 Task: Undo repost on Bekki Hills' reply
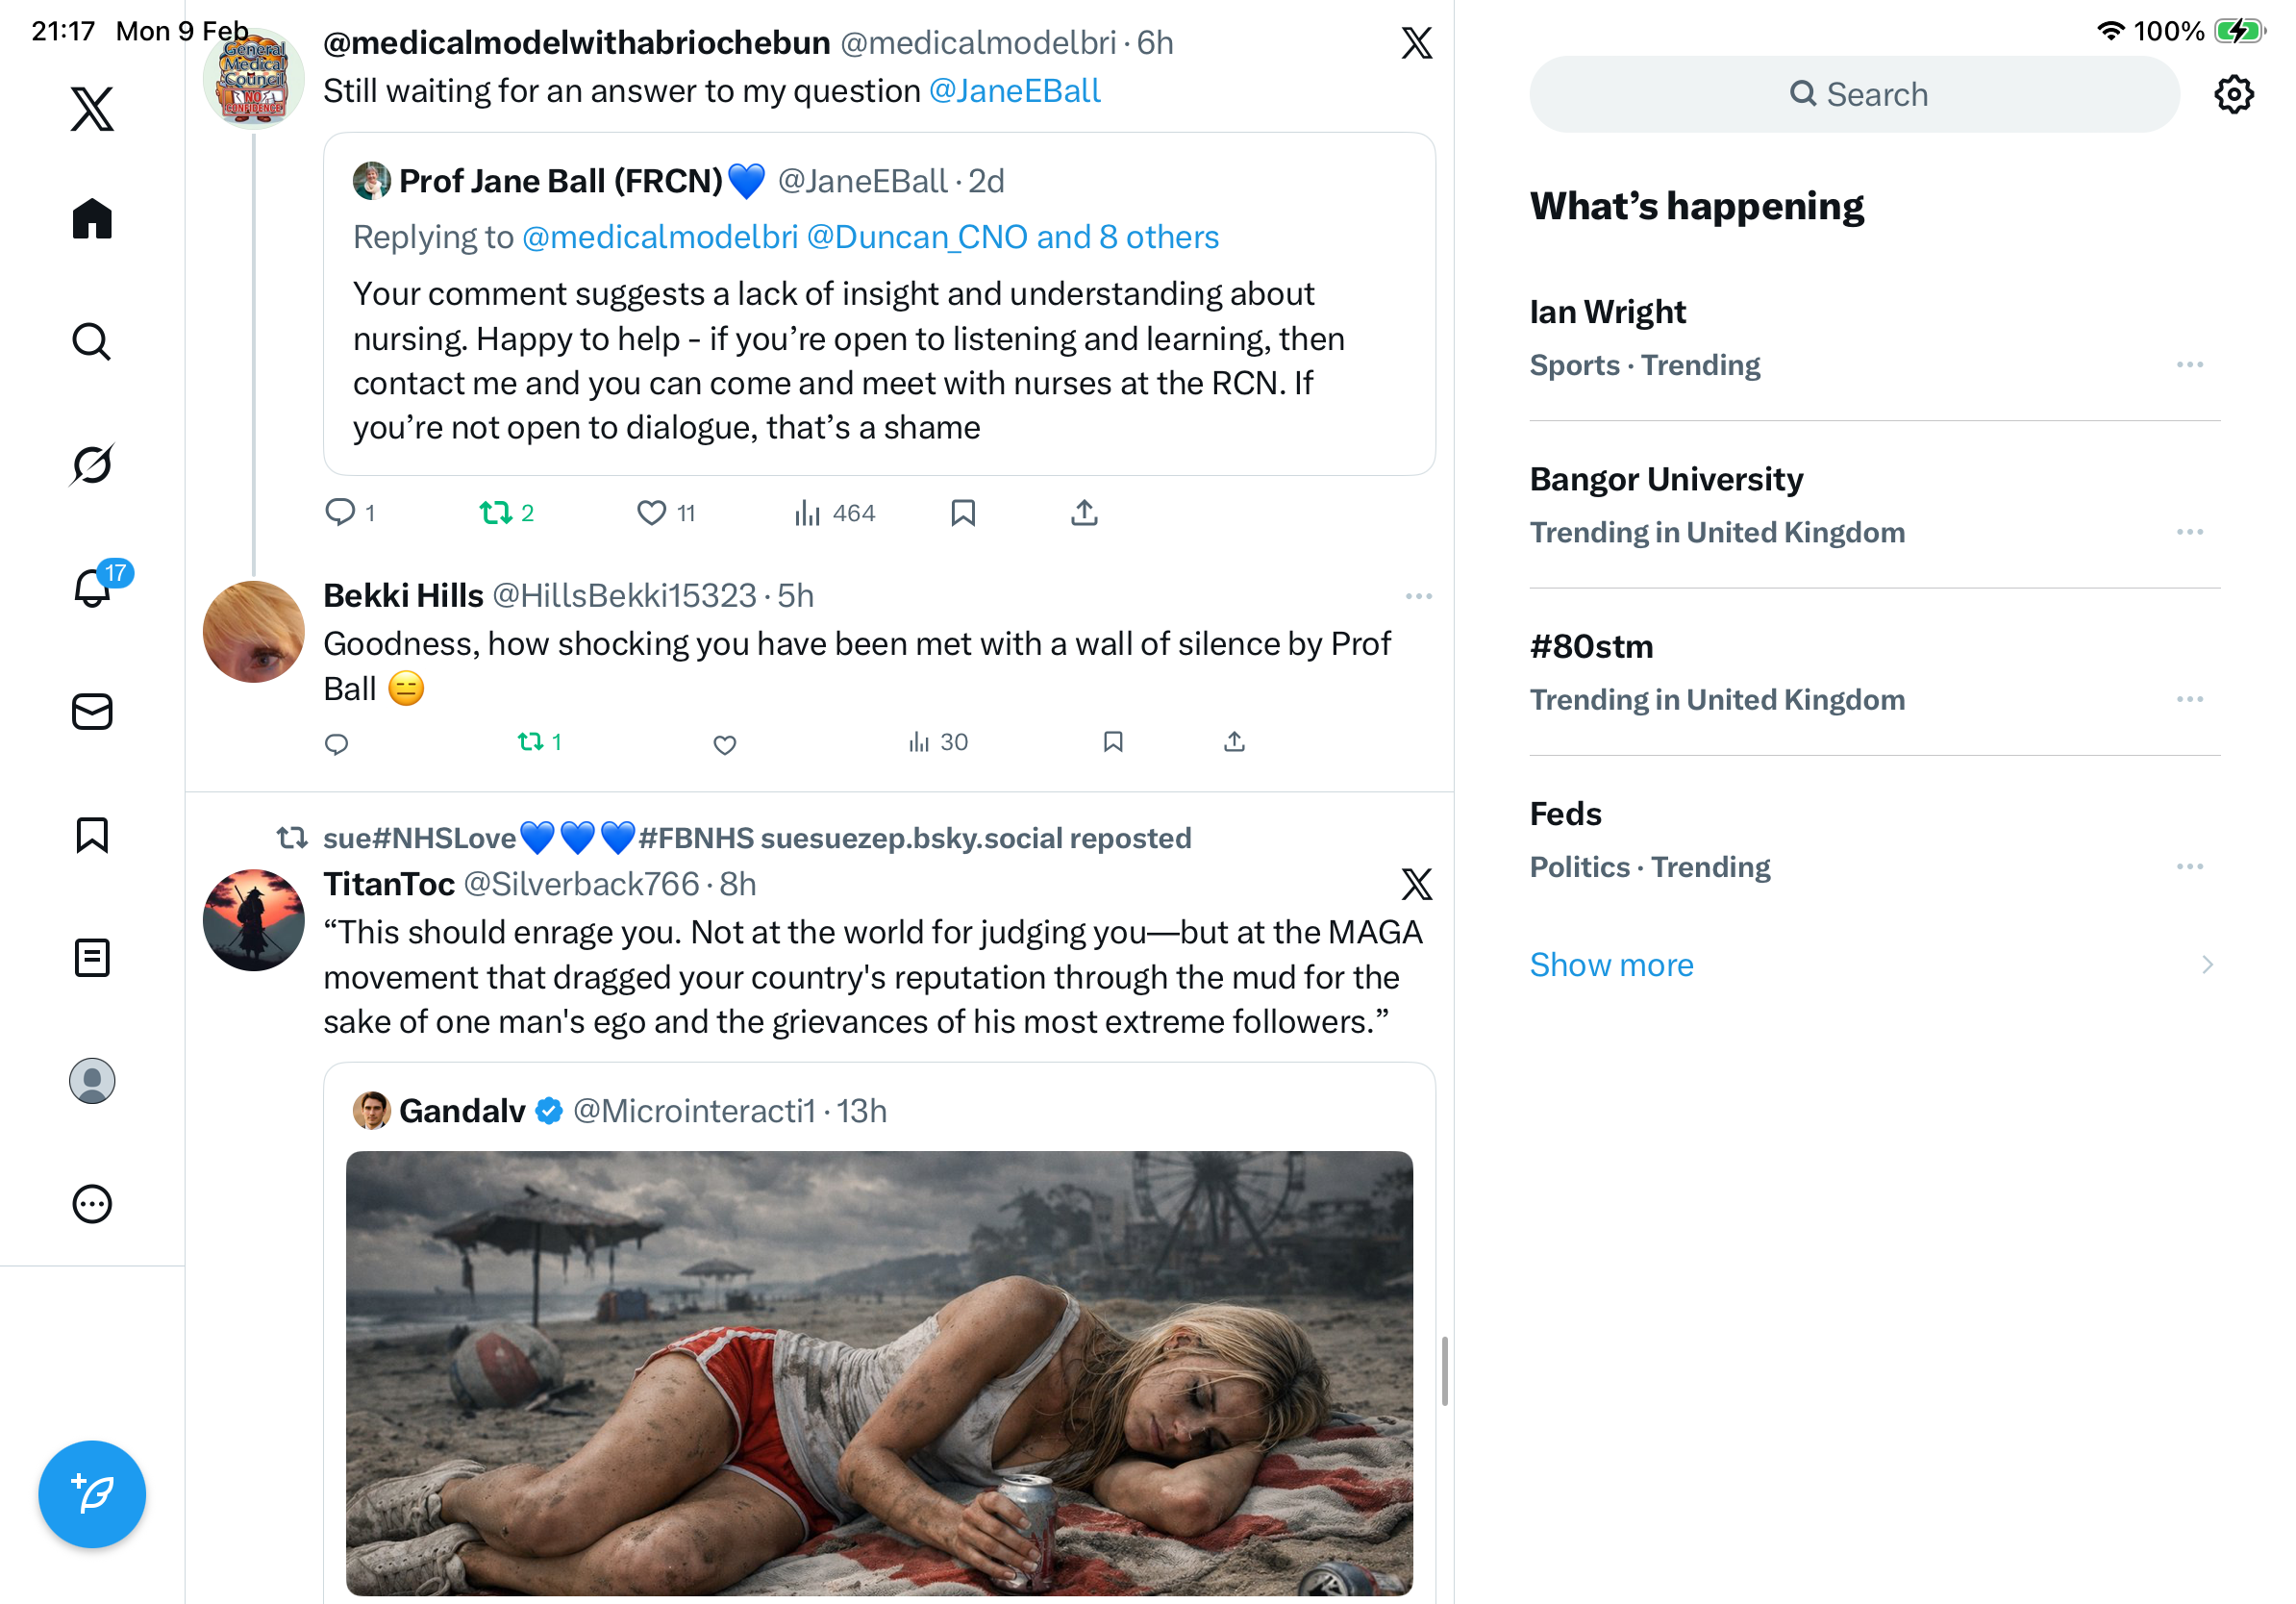(538, 742)
